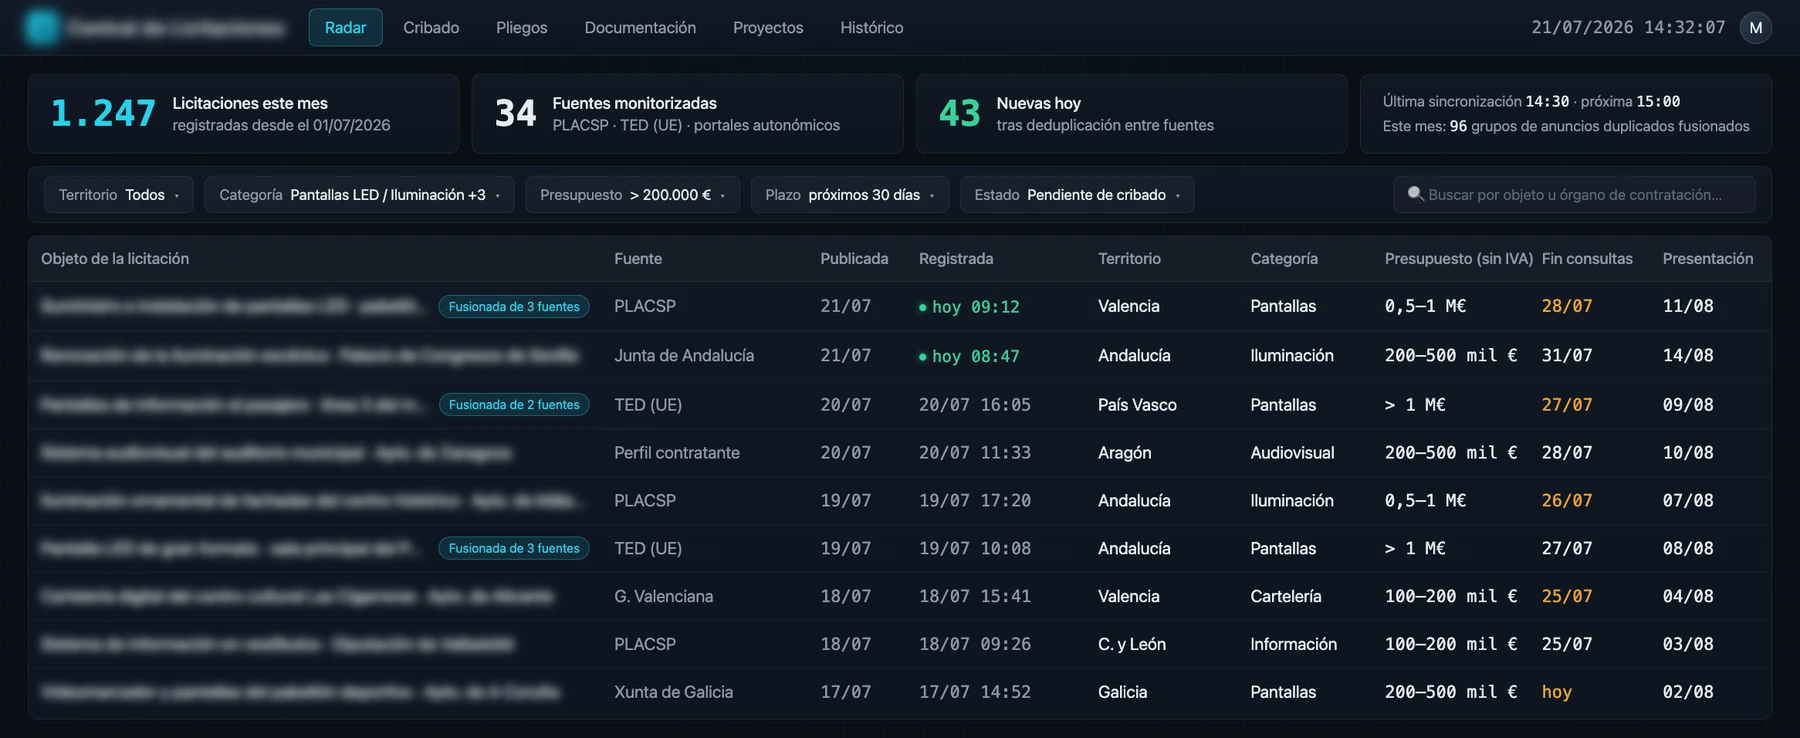Viewport: 1800px width, 738px height.
Task: Sort by Presupuesto (sin IVA) column header
Action: [1459, 259]
